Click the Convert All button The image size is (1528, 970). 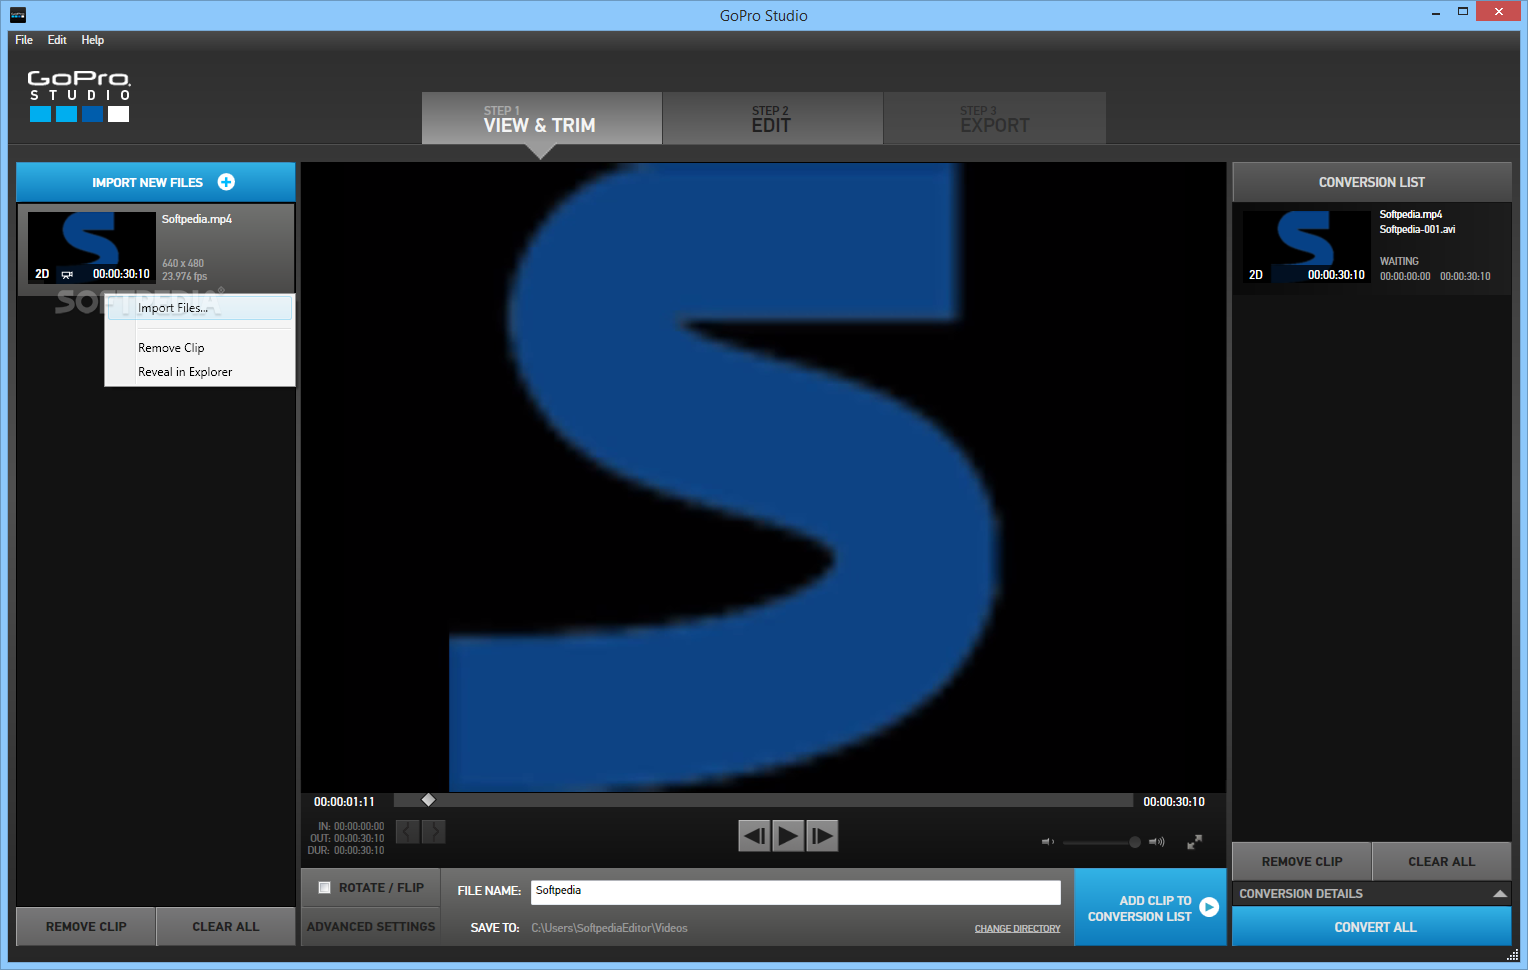[x=1372, y=927]
